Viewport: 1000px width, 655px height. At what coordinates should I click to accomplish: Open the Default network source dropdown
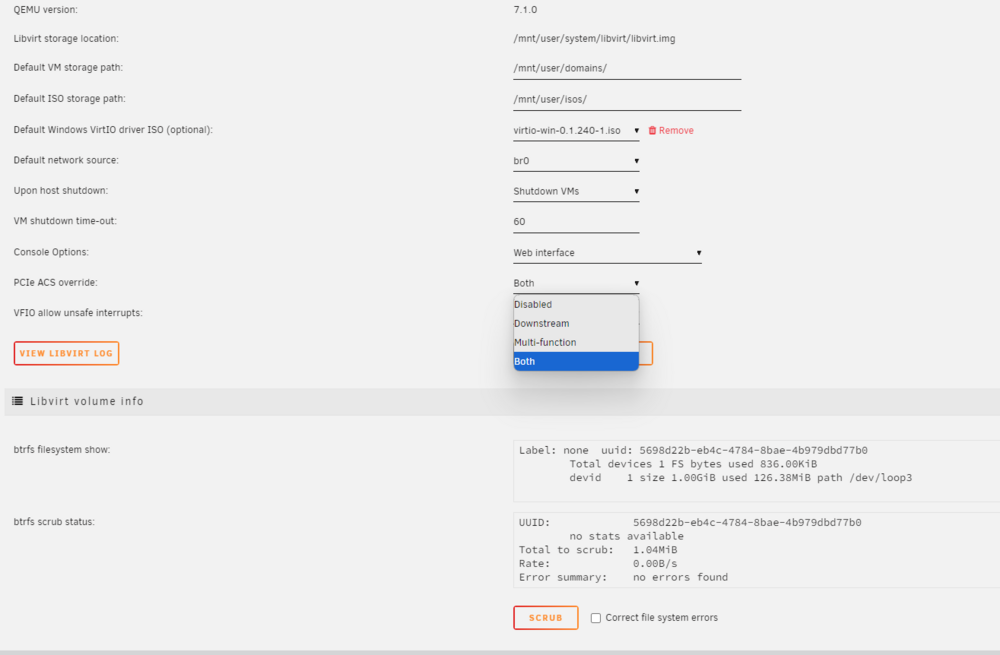tap(576, 161)
